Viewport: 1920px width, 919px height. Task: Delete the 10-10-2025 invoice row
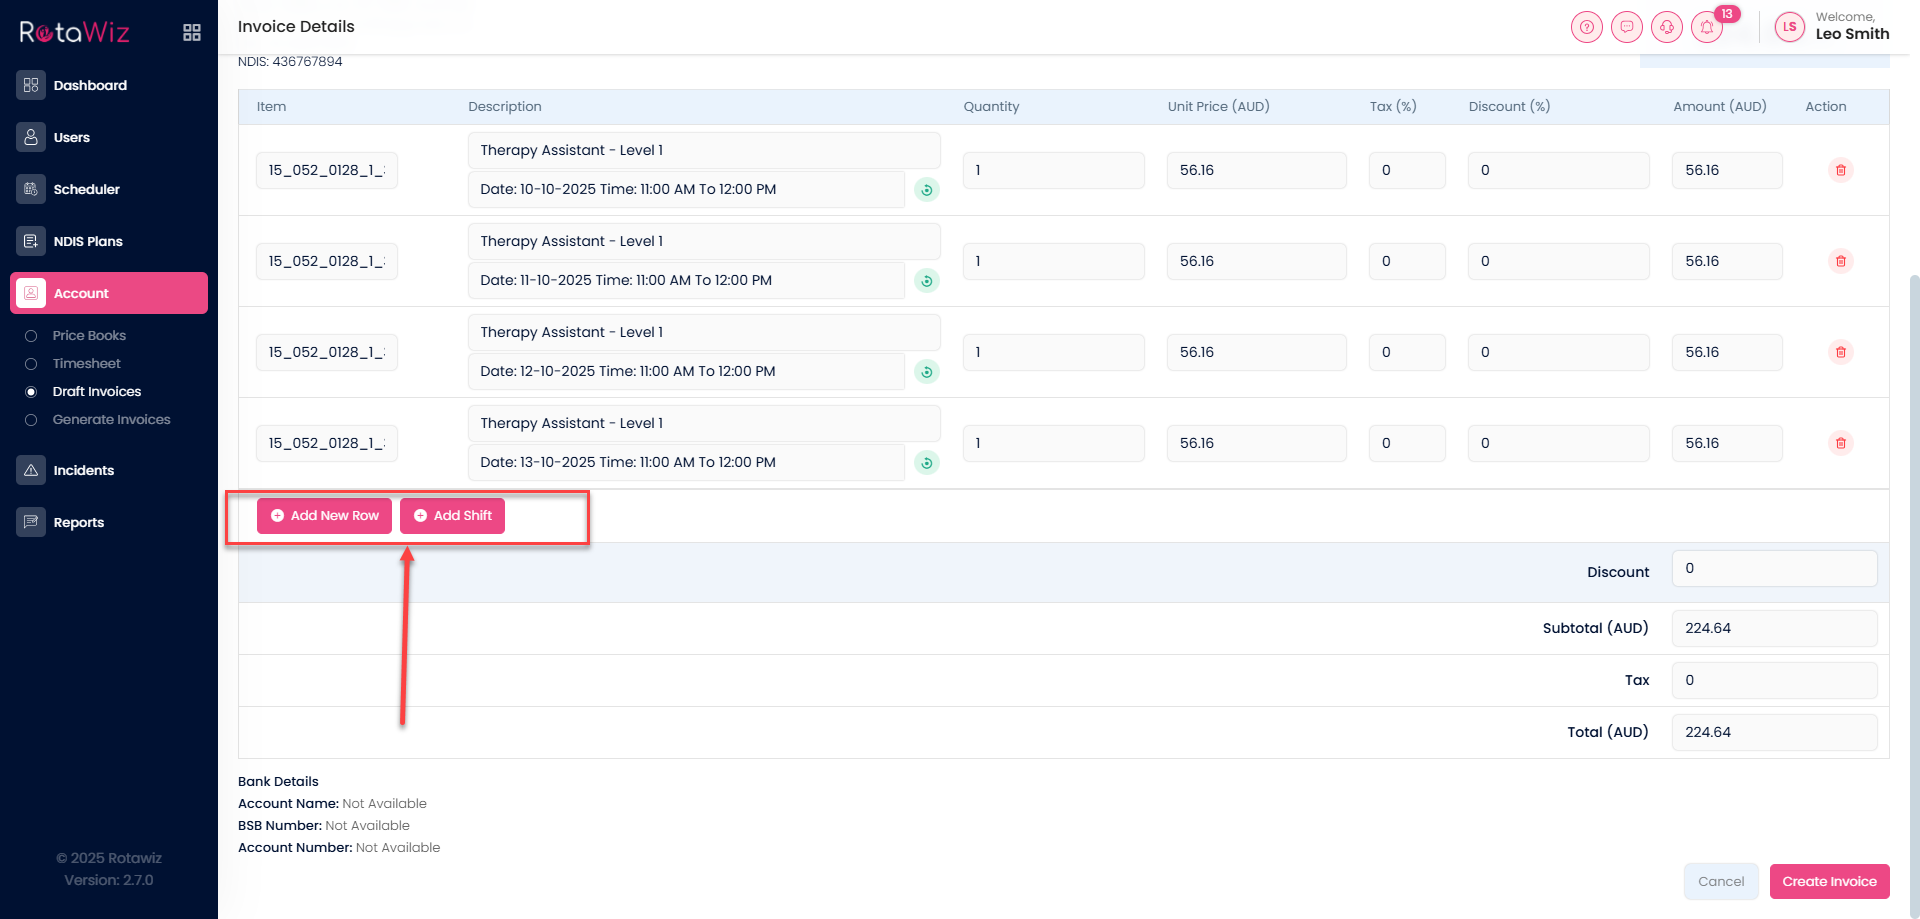1840,170
